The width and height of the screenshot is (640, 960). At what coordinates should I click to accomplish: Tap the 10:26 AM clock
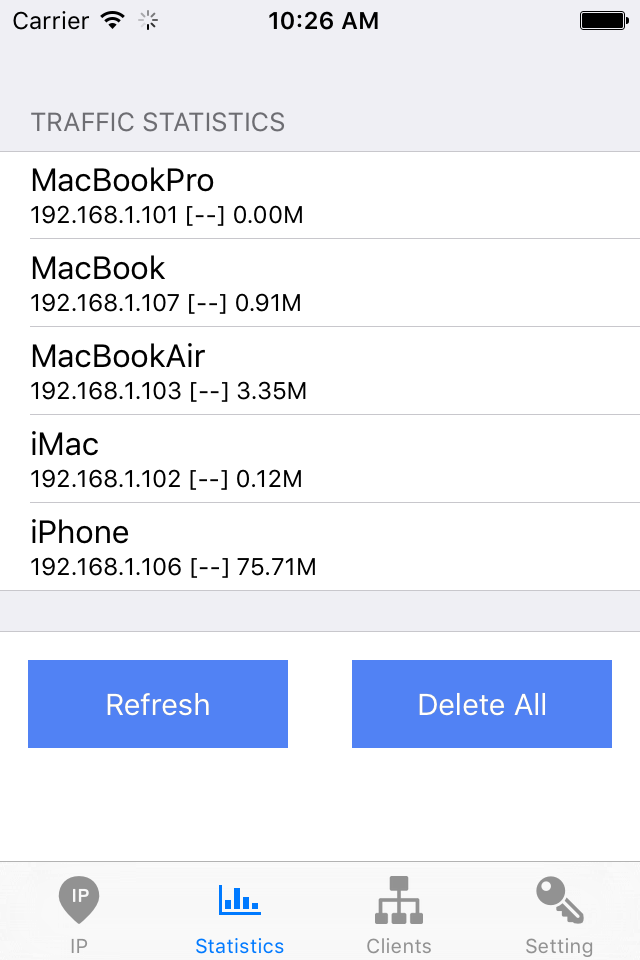pos(323,21)
